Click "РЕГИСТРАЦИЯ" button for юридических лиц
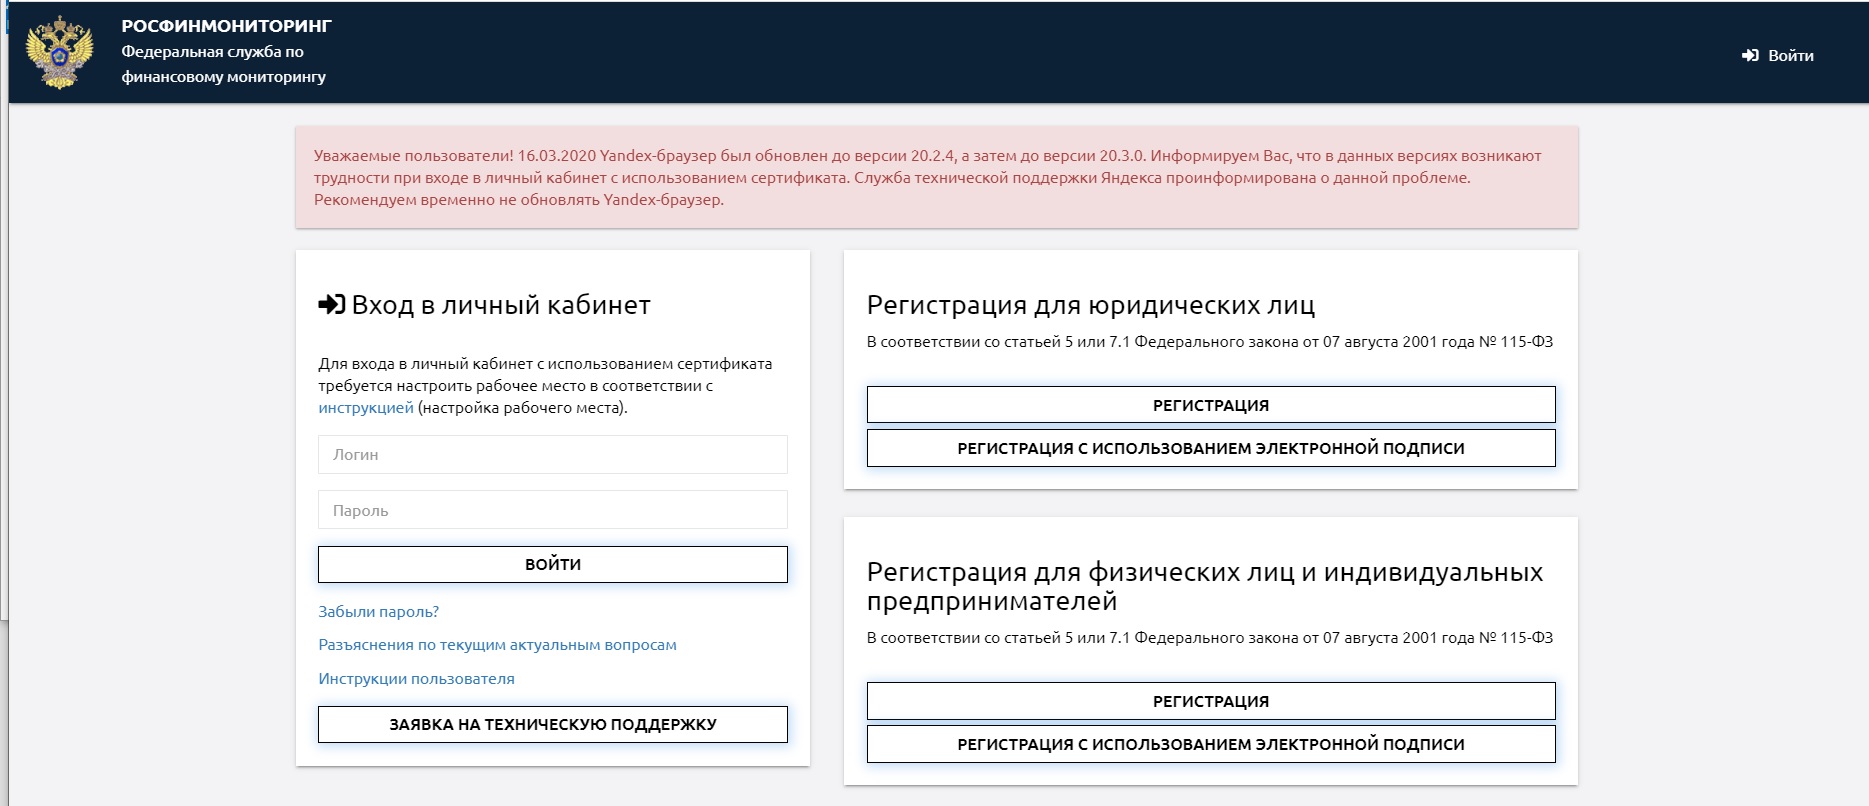Viewport: 1869px width, 806px height. (1211, 405)
